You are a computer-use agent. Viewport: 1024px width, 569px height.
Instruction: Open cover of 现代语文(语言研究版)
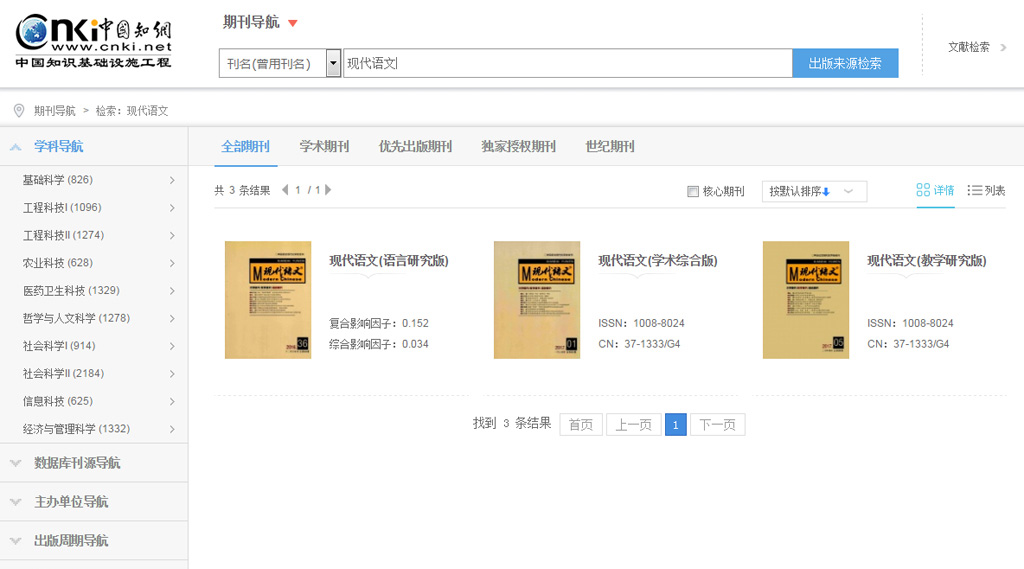[268, 300]
